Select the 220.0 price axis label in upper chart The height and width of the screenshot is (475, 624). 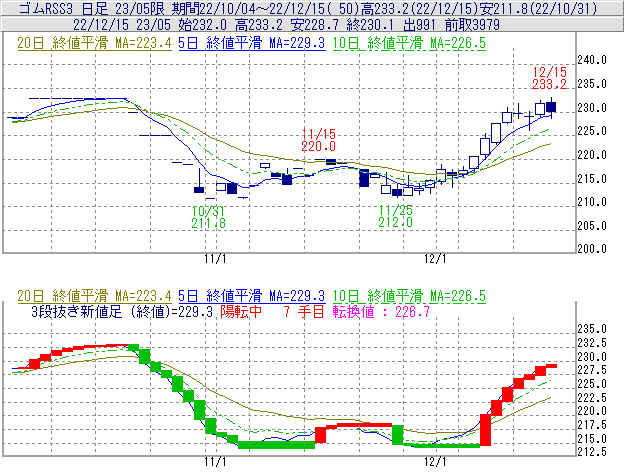click(592, 155)
